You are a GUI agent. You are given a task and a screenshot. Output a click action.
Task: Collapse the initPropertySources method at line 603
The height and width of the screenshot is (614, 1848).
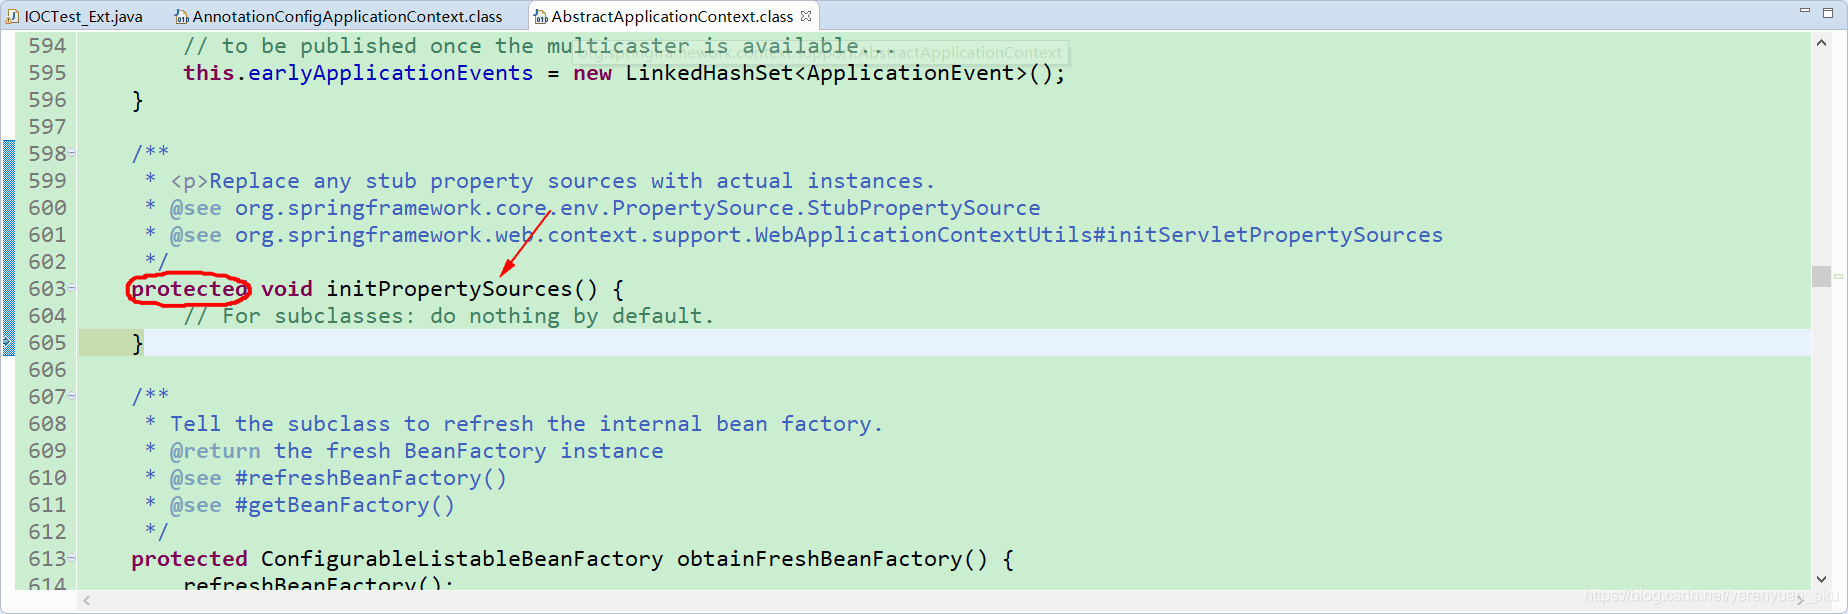(x=72, y=288)
